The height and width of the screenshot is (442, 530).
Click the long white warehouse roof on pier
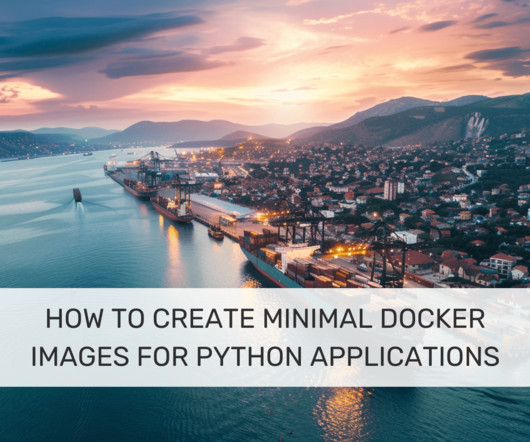click(221, 205)
